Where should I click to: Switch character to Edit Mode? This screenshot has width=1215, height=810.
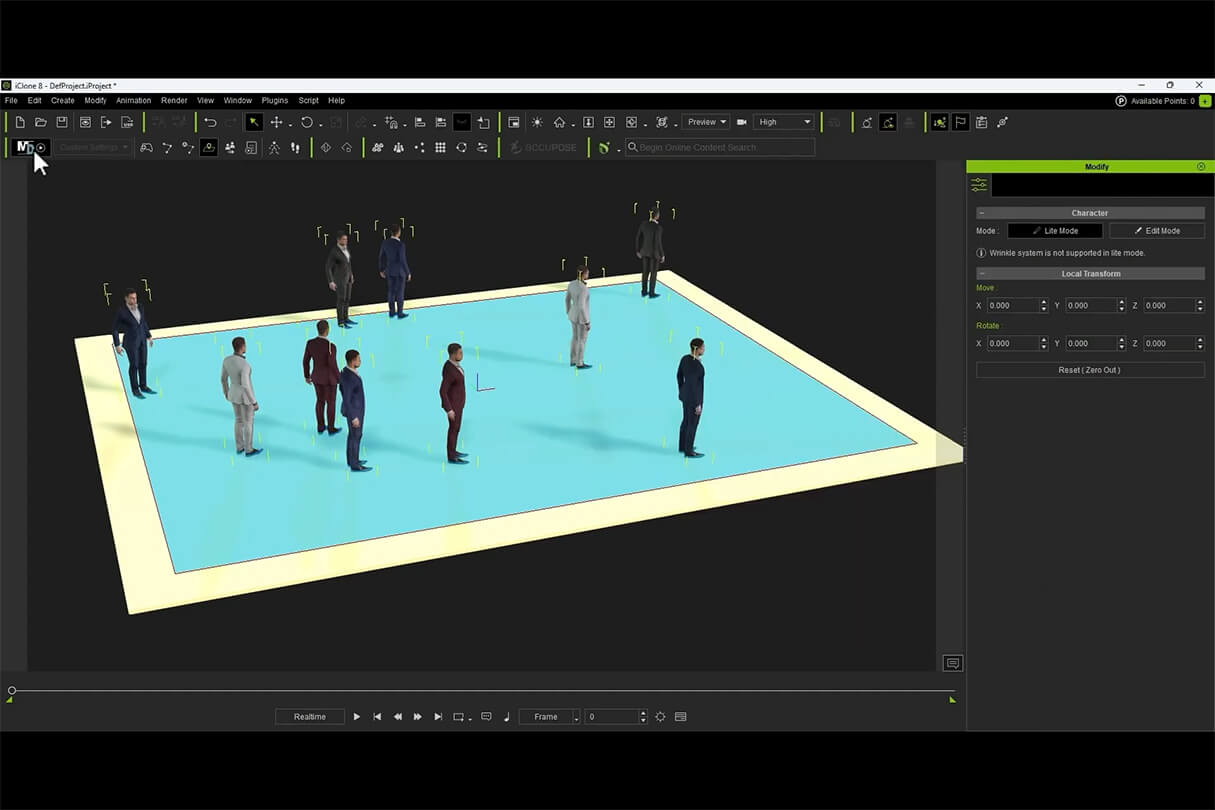click(1156, 231)
